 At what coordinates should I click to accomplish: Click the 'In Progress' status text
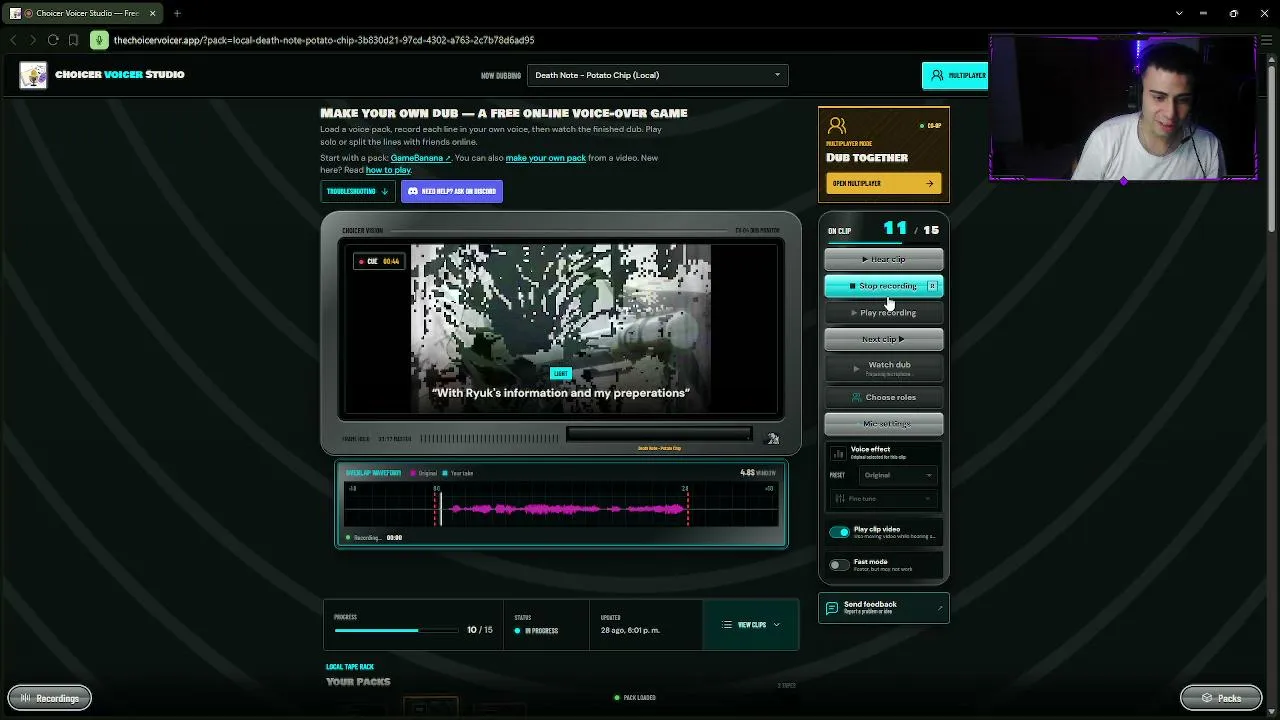click(x=541, y=631)
